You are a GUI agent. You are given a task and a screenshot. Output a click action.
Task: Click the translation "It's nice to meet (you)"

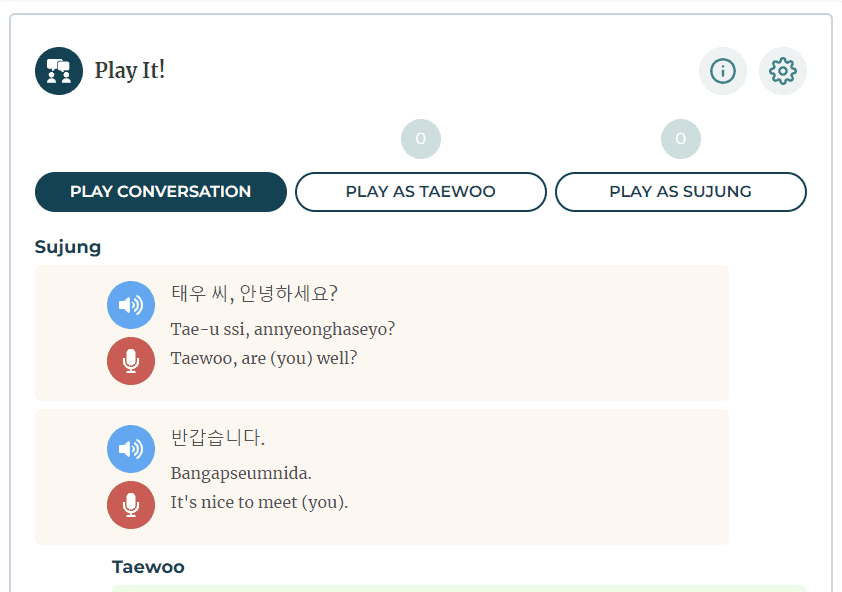point(261,502)
